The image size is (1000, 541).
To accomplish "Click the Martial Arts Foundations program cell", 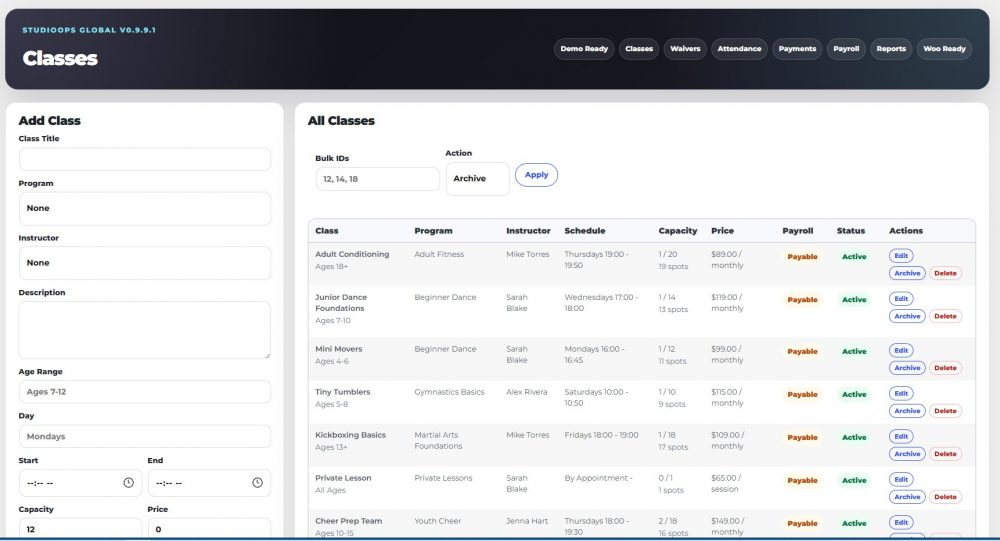I will (x=438, y=440).
